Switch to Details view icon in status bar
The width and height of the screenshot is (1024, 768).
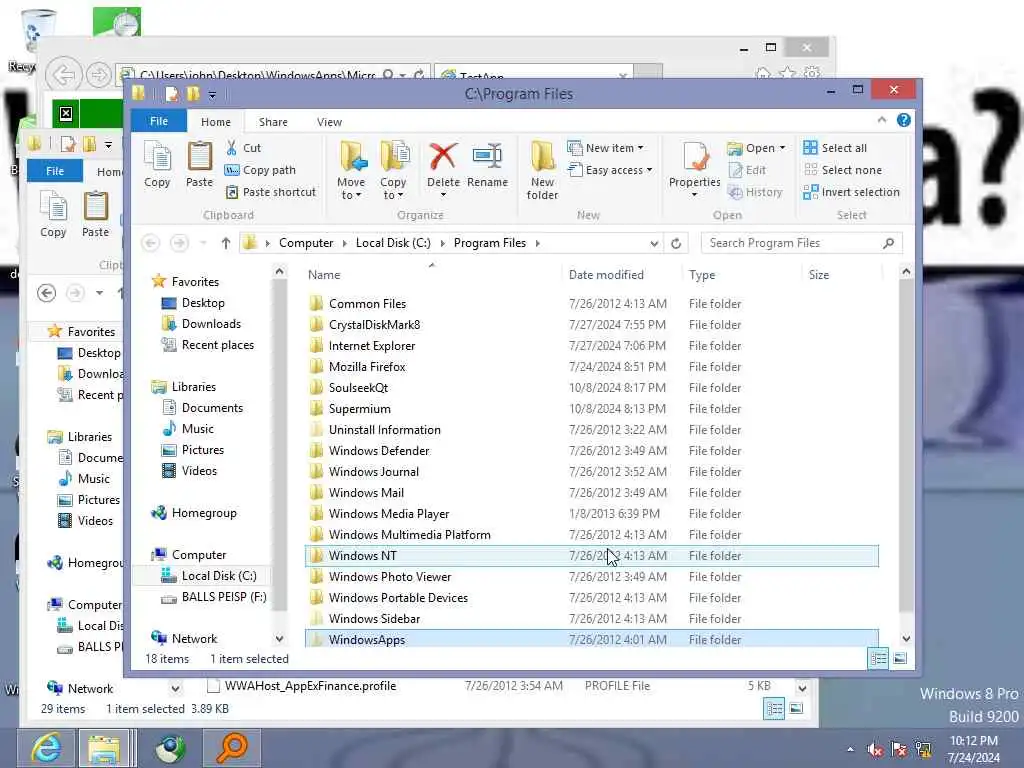coord(878,658)
